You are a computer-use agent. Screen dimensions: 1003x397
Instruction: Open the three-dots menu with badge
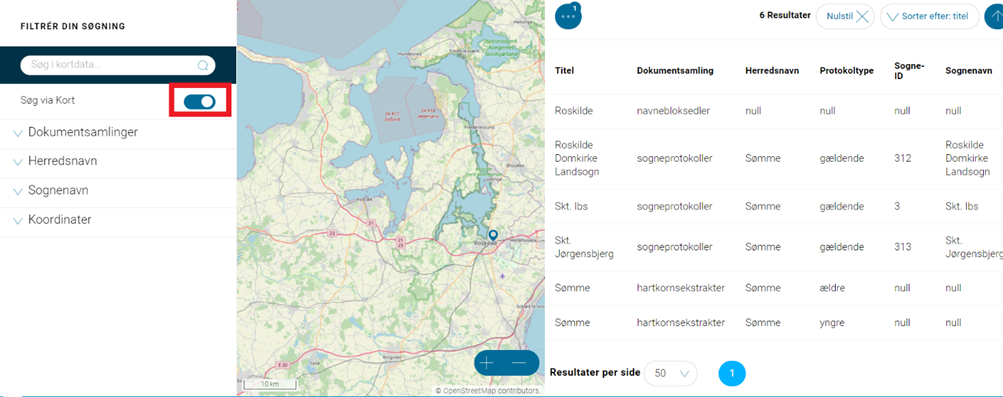(568, 16)
